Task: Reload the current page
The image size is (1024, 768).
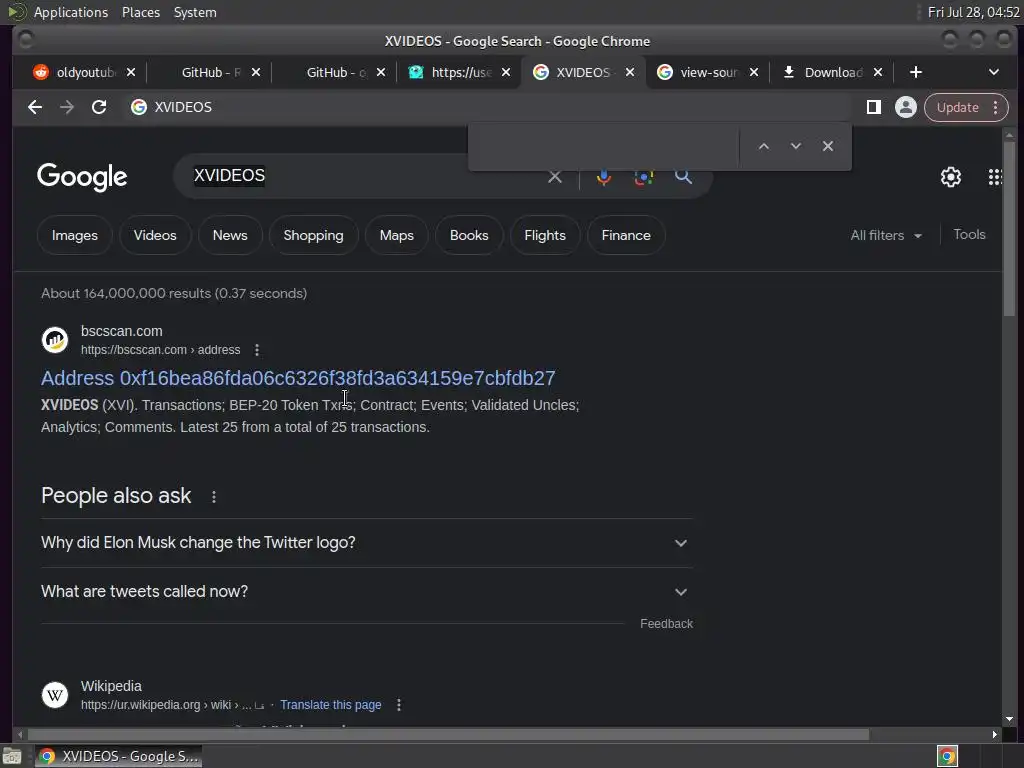Action: [x=99, y=107]
